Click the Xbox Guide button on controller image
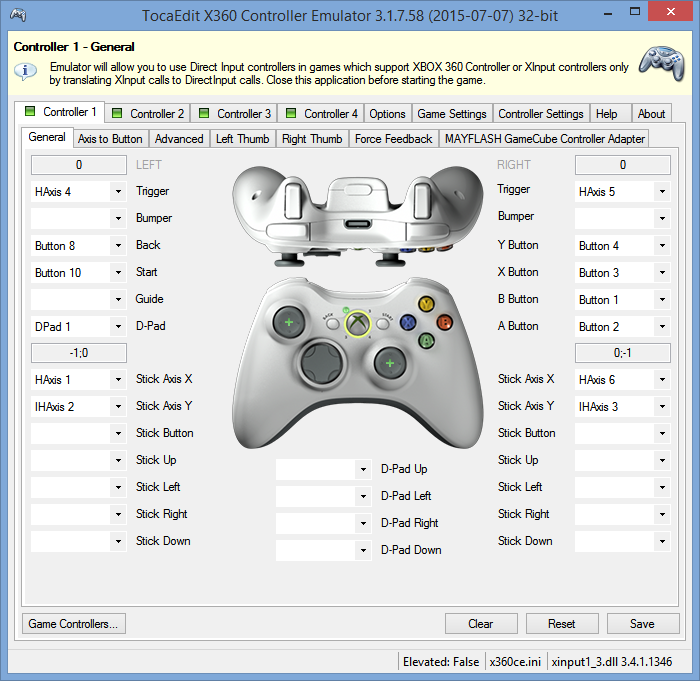700x681 pixels. pyautogui.click(x=358, y=323)
